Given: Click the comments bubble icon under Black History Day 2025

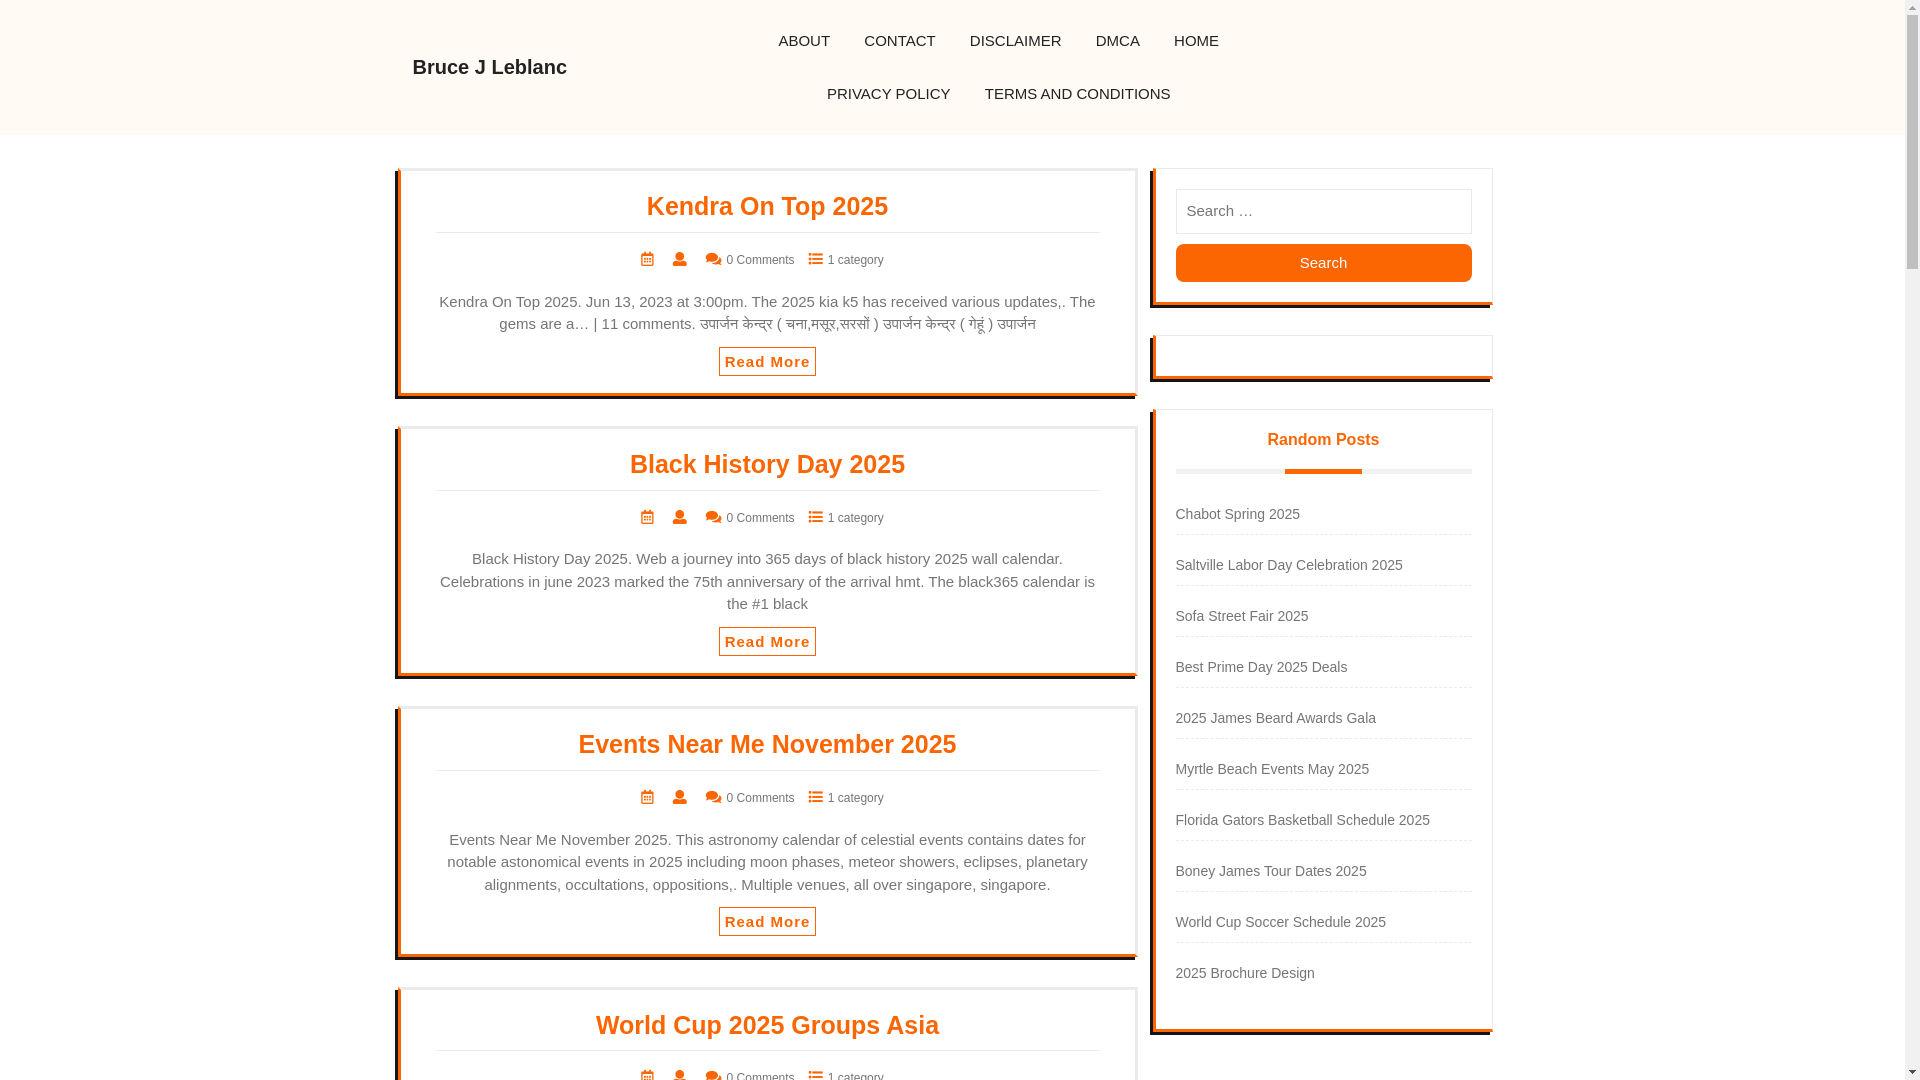Looking at the screenshot, I should 714,517.
